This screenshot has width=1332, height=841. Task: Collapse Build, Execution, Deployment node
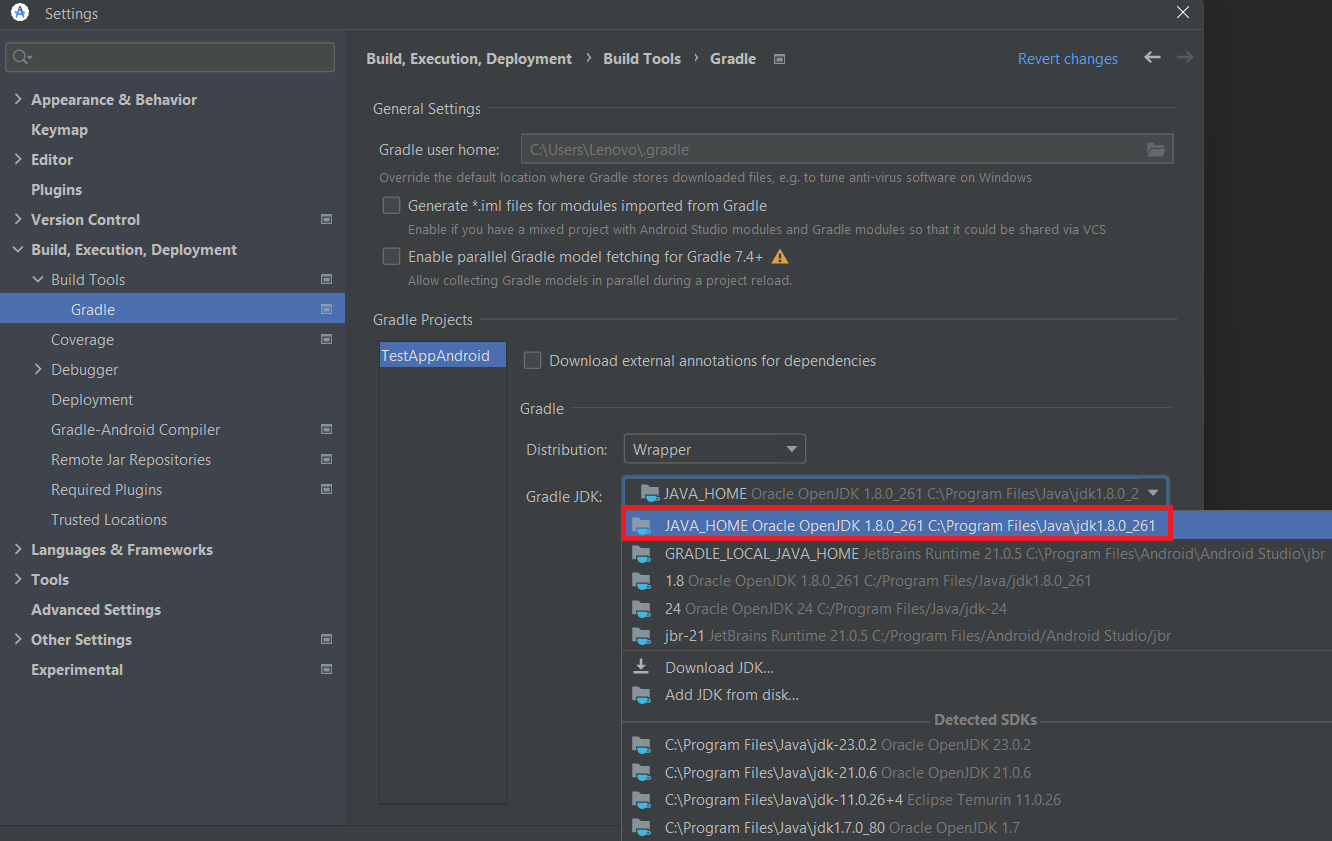point(18,249)
